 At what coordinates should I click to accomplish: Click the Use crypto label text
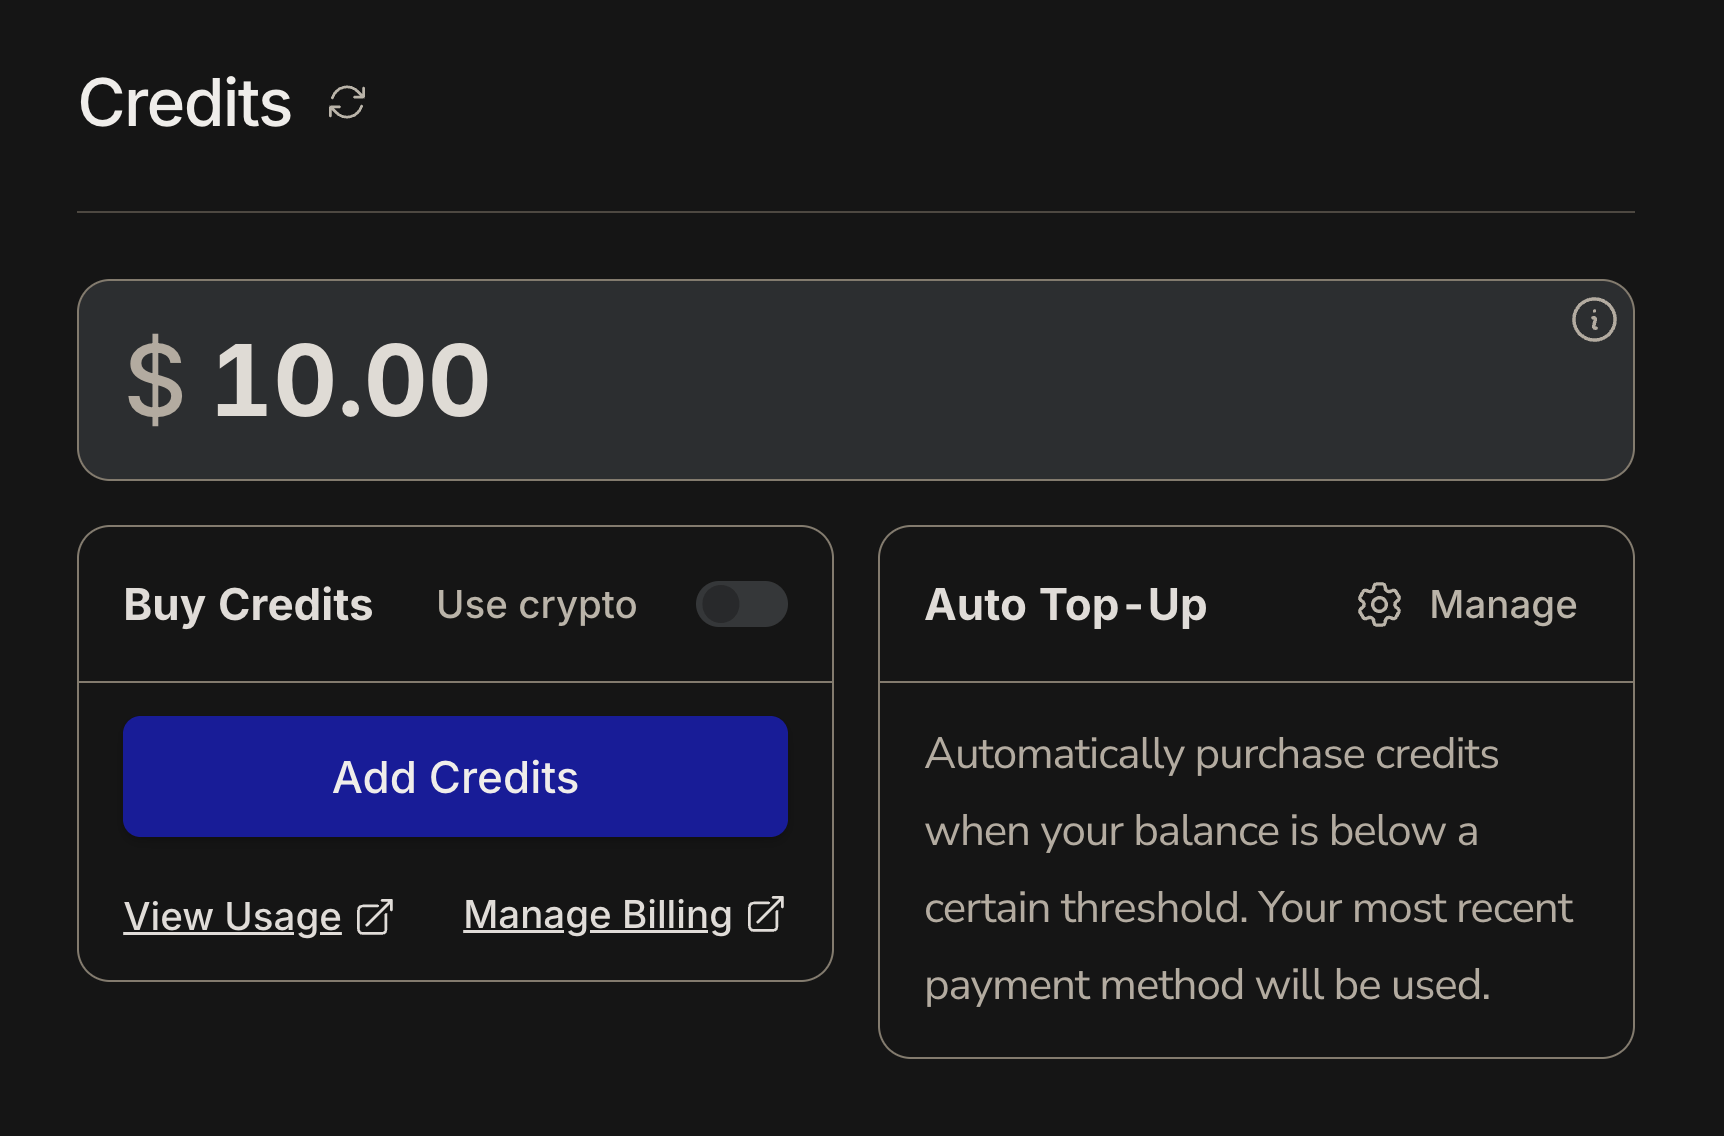tap(537, 605)
